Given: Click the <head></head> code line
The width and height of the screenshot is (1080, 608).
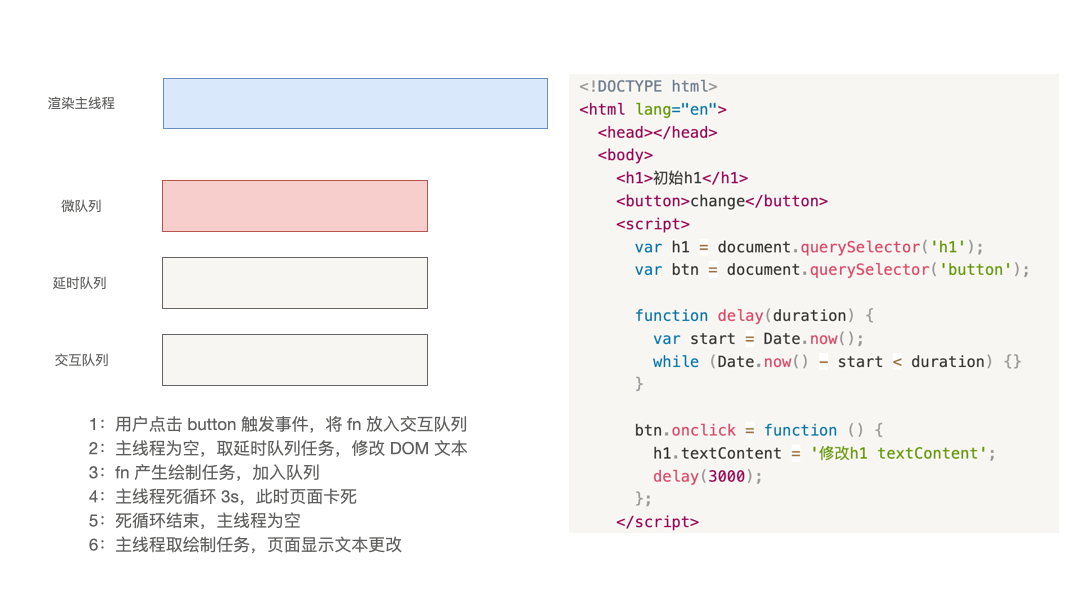Looking at the screenshot, I should click(657, 132).
